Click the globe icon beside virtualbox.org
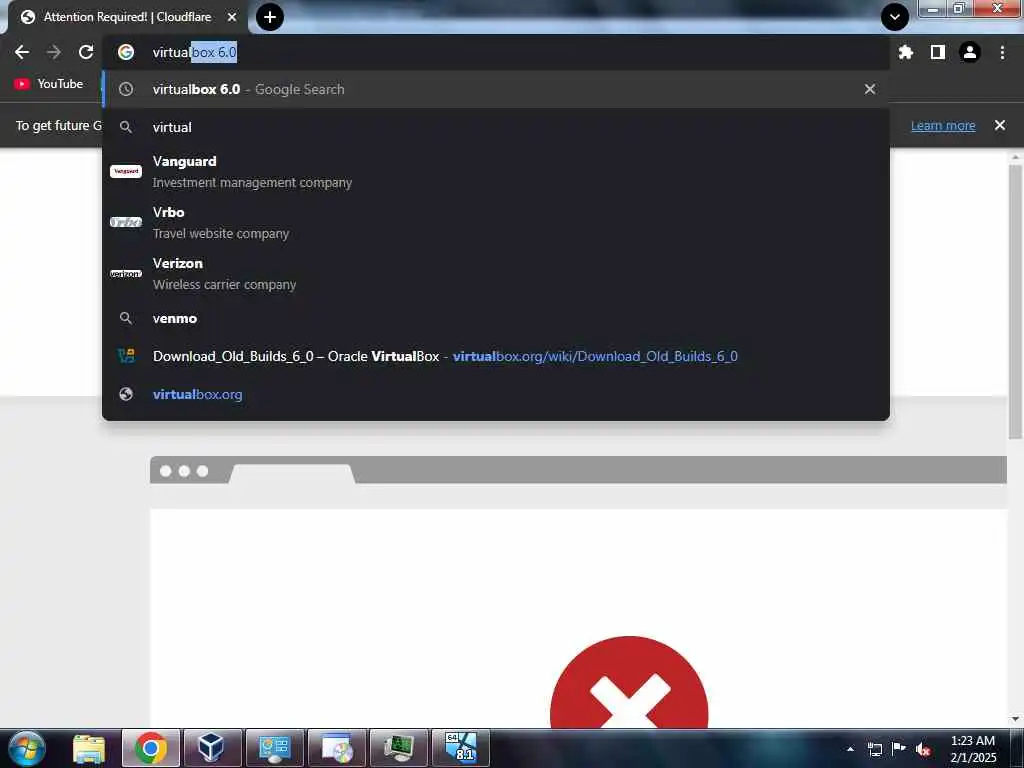 coord(126,394)
